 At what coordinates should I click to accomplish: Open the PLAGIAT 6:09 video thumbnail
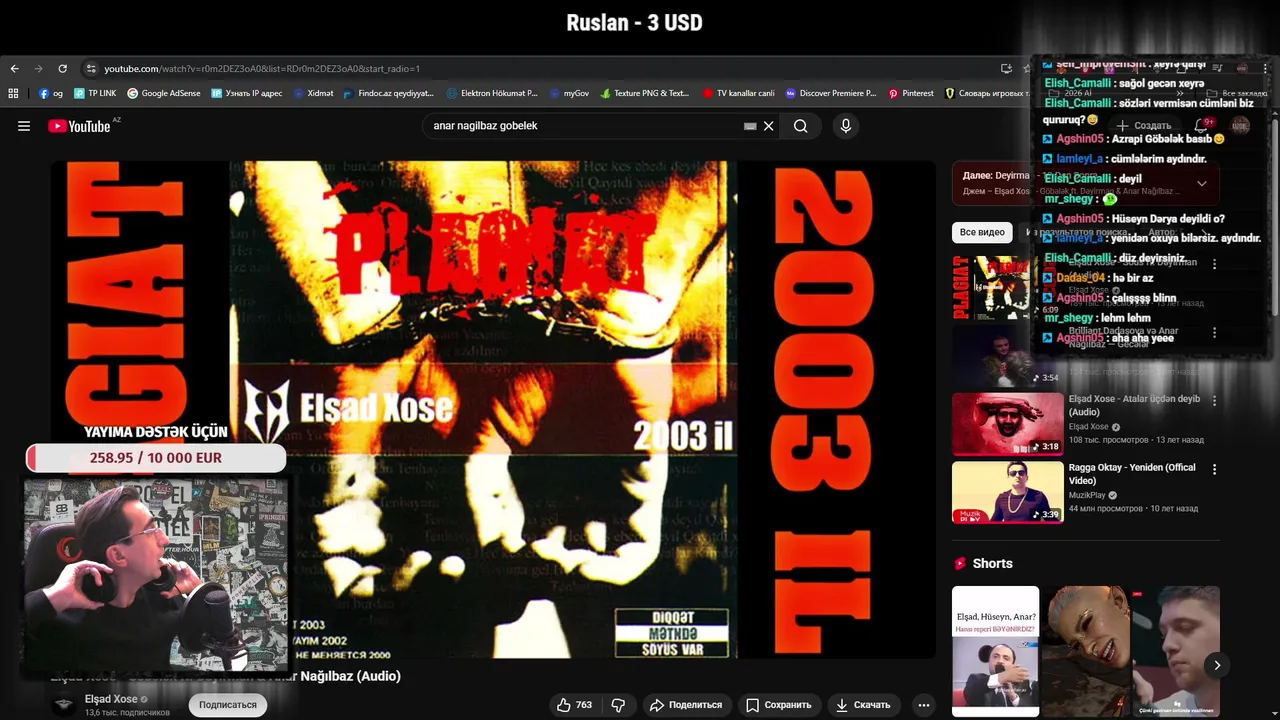click(1007, 287)
